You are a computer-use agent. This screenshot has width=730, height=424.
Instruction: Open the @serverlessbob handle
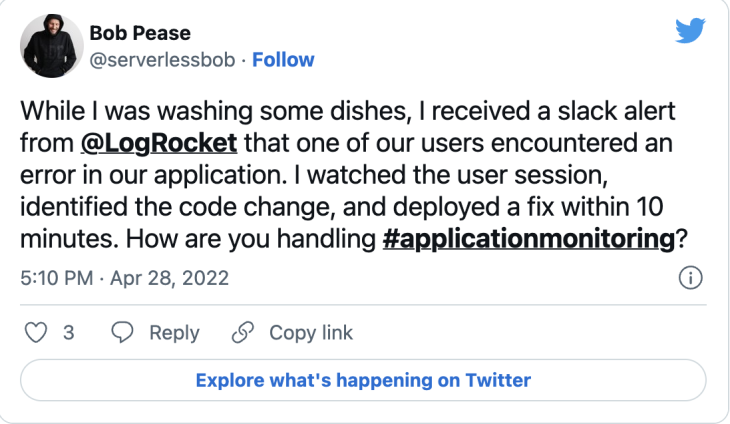coord(162,60)
